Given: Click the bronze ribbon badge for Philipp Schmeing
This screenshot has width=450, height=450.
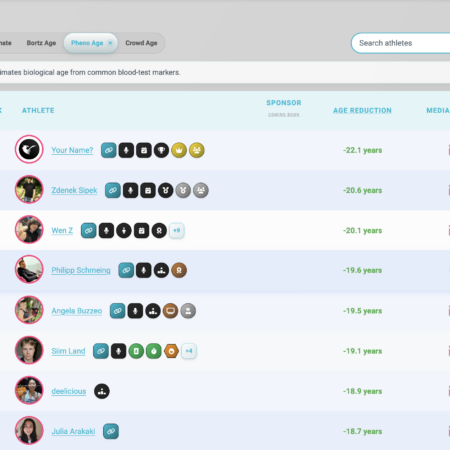Looking at the screenshot, I should (179, 270).
